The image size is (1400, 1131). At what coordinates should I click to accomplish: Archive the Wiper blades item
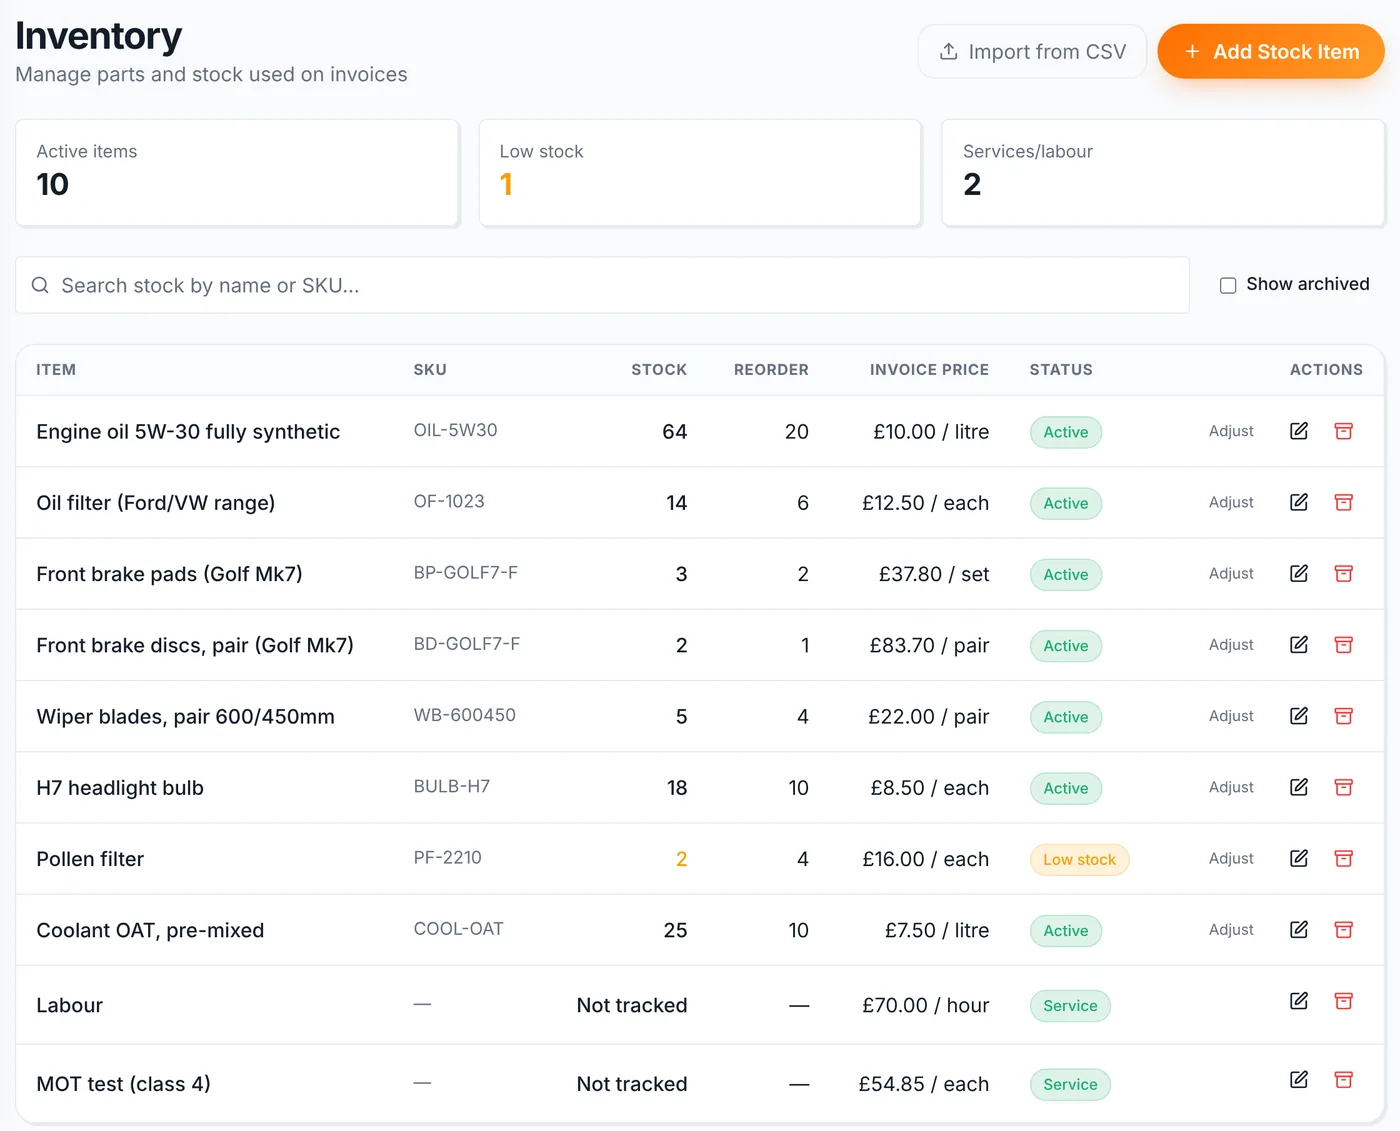[1344, 716]
